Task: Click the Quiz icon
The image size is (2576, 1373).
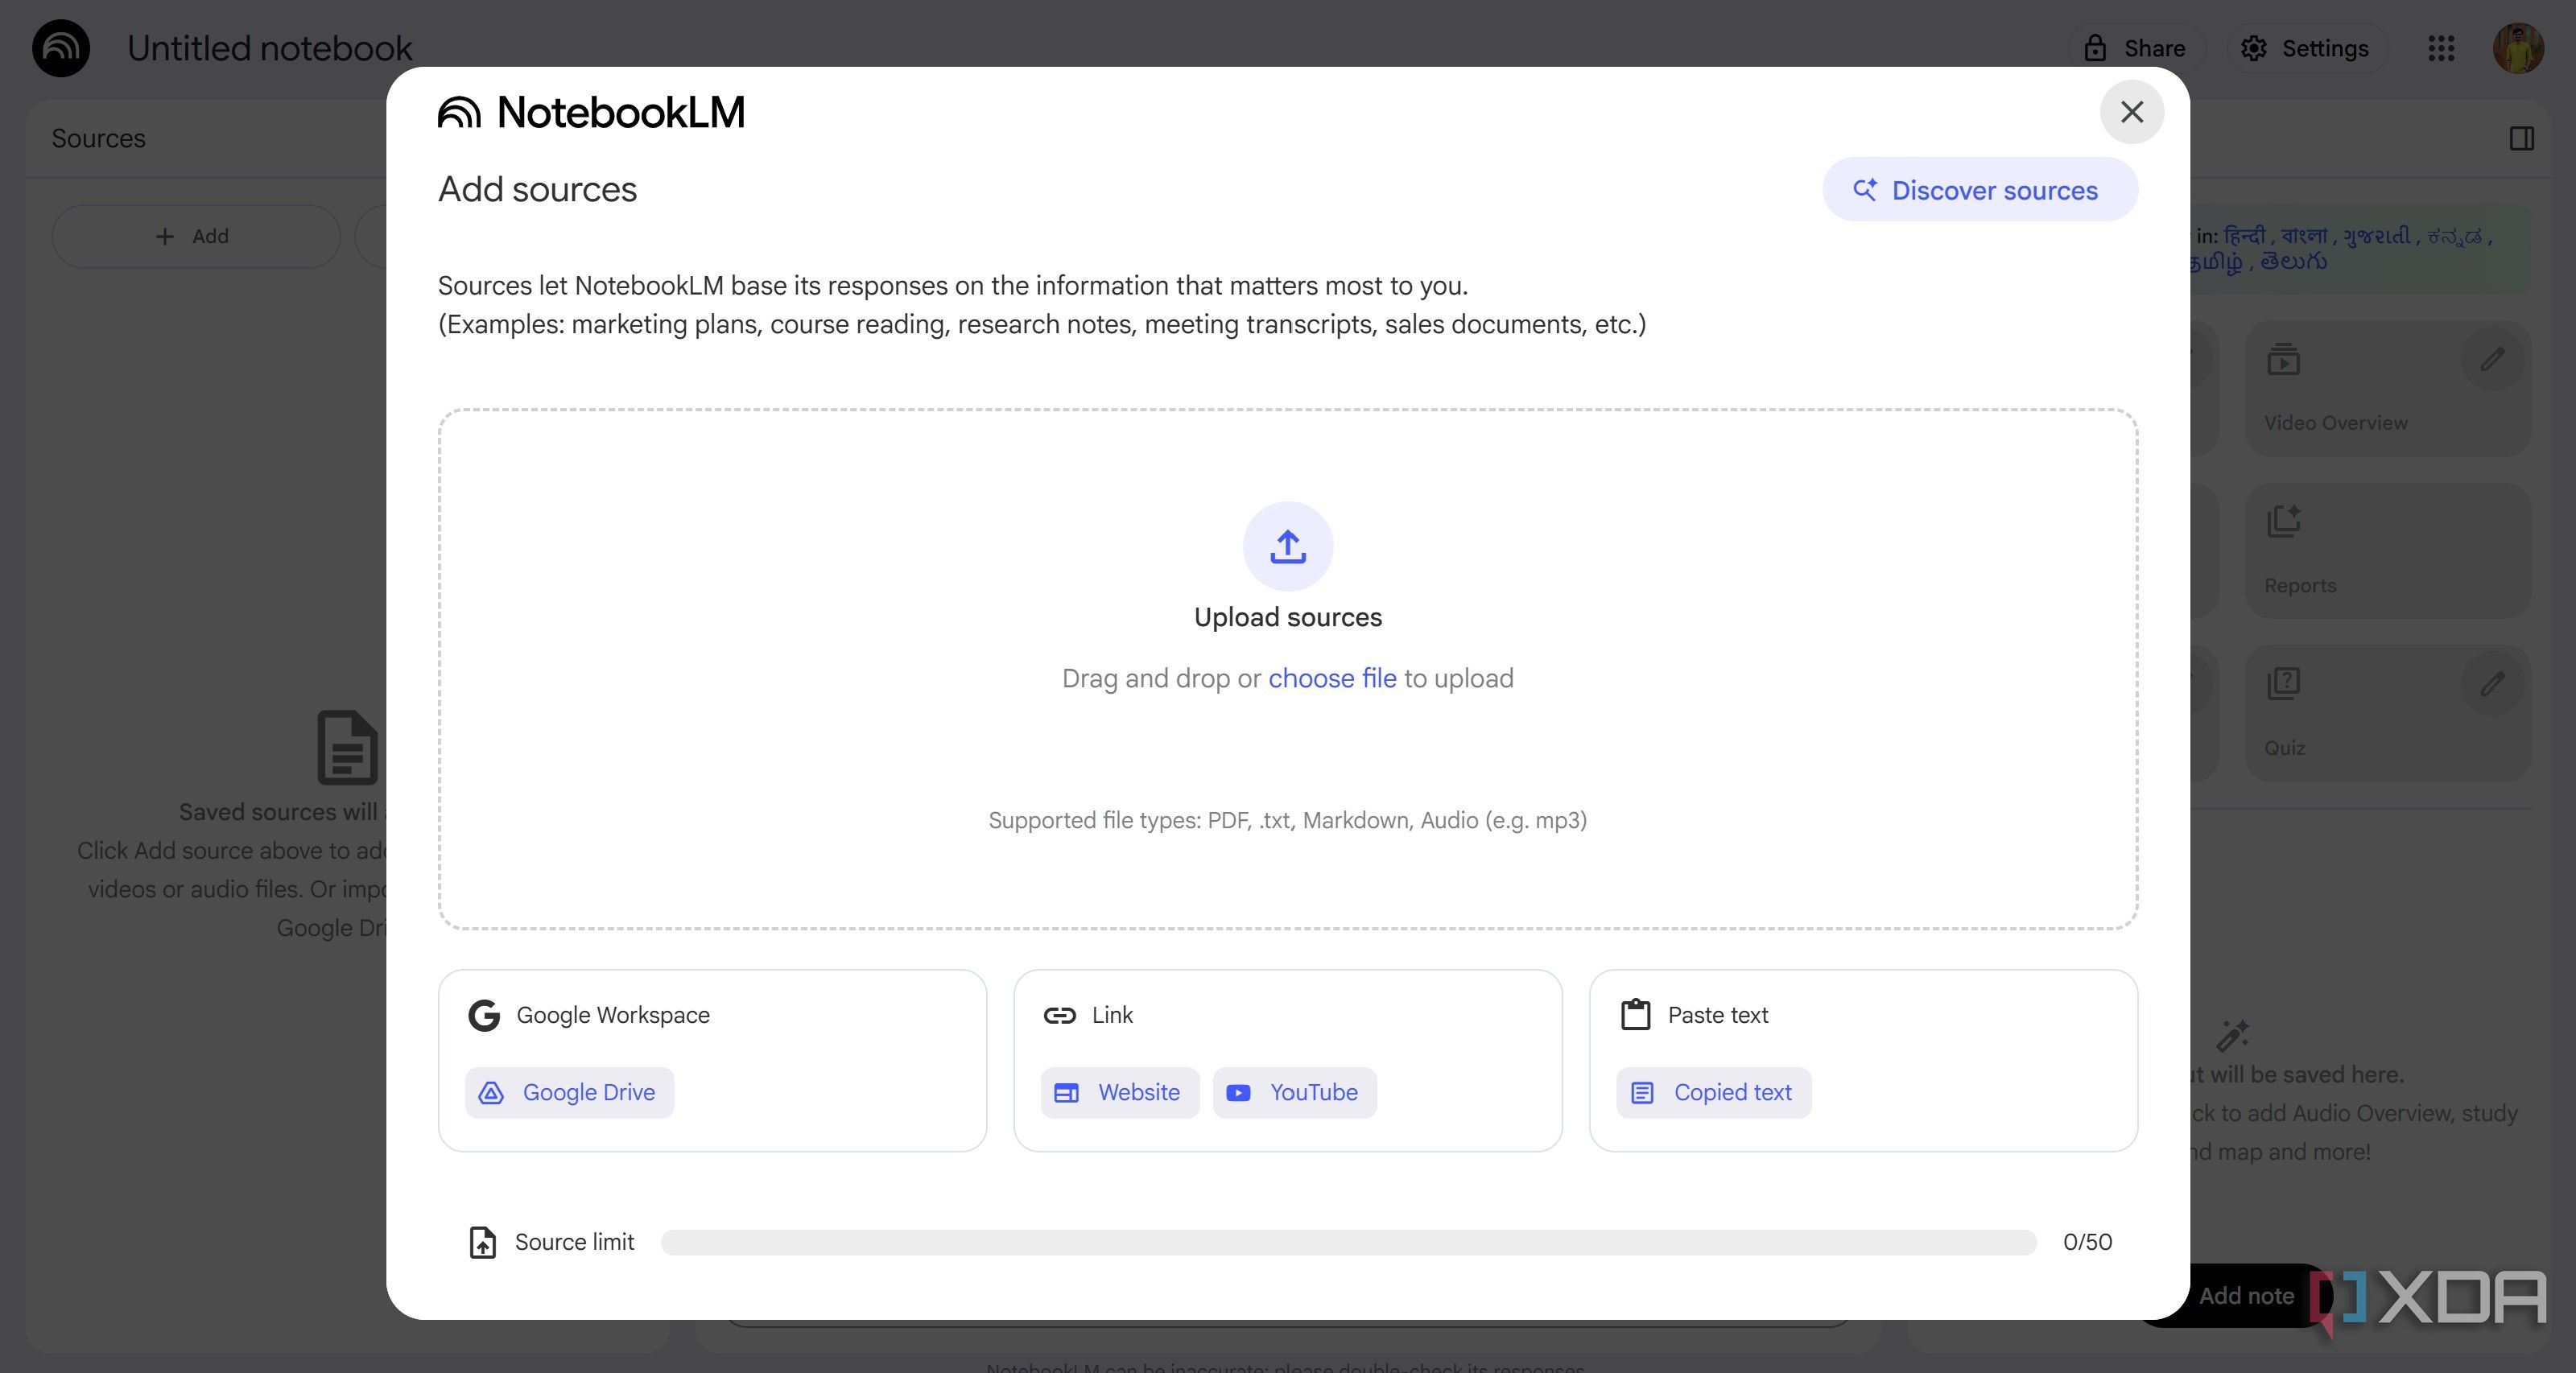Action: [x=2283, y=684]
